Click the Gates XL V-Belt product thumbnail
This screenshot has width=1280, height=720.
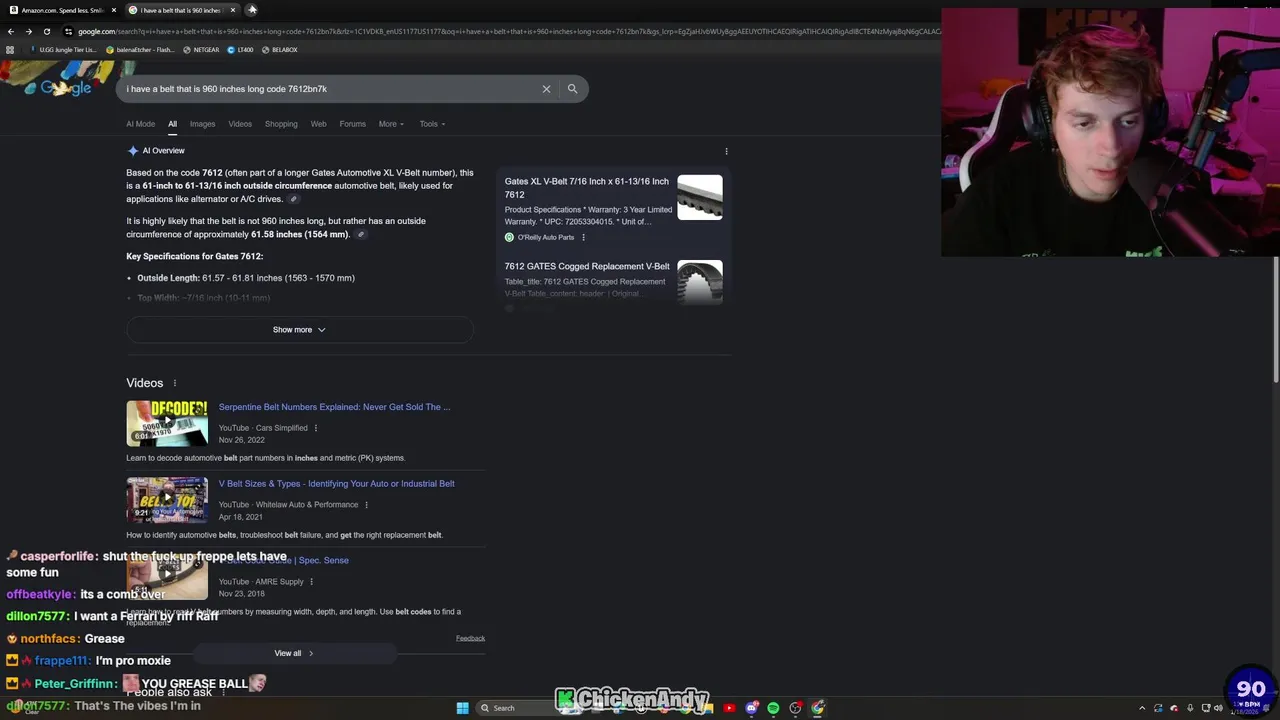click(x=700, y=198)
